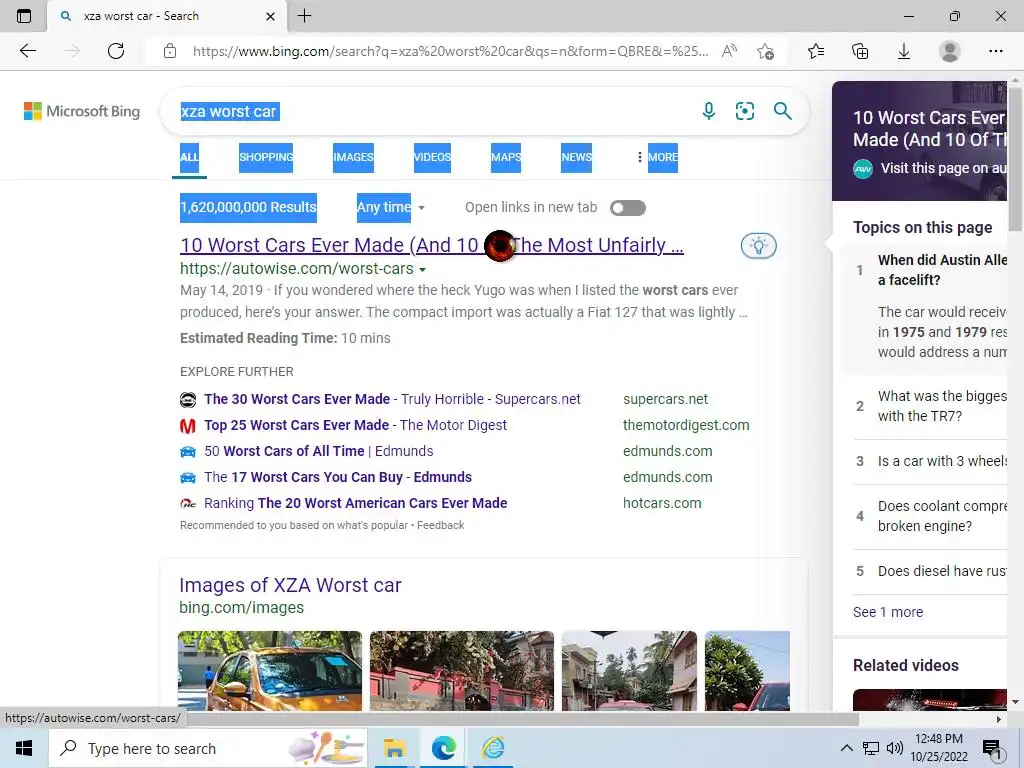The width and height of the screenshot is (1024, 768).
Task: Expand 'Is a car with 3 wheels' question
Action: [931, 461]
